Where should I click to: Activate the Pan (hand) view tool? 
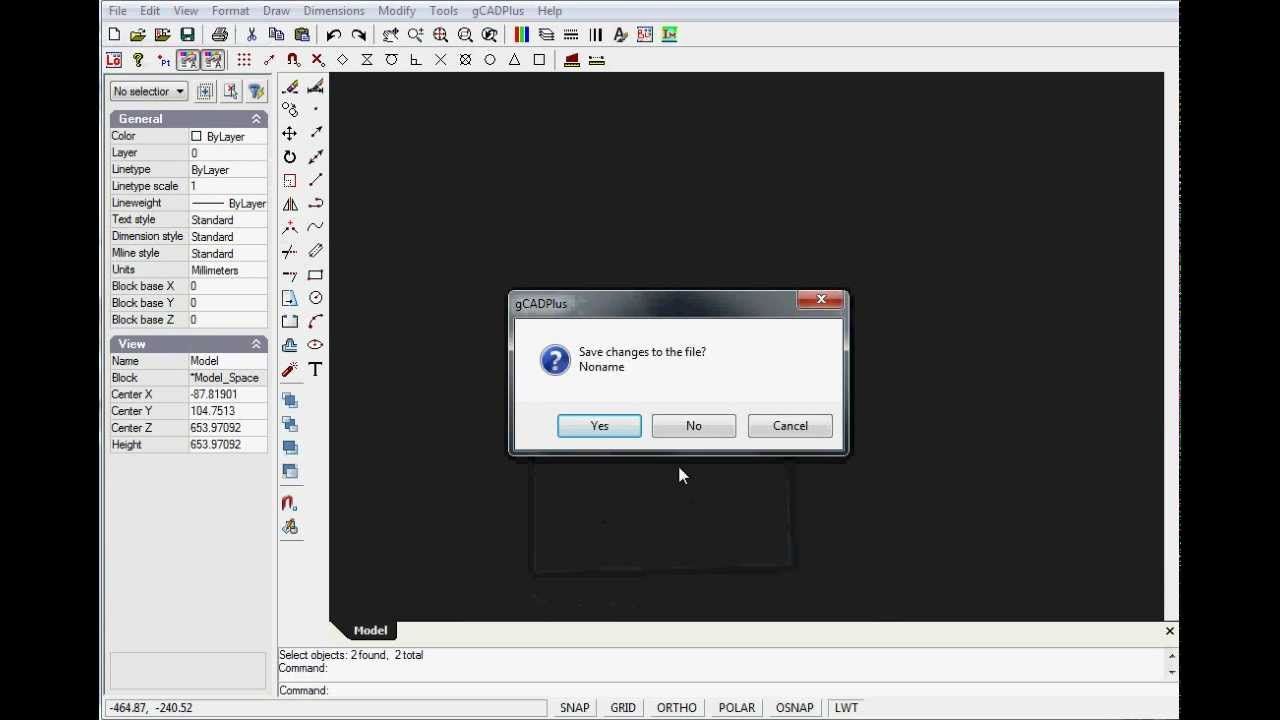point(391,35)
